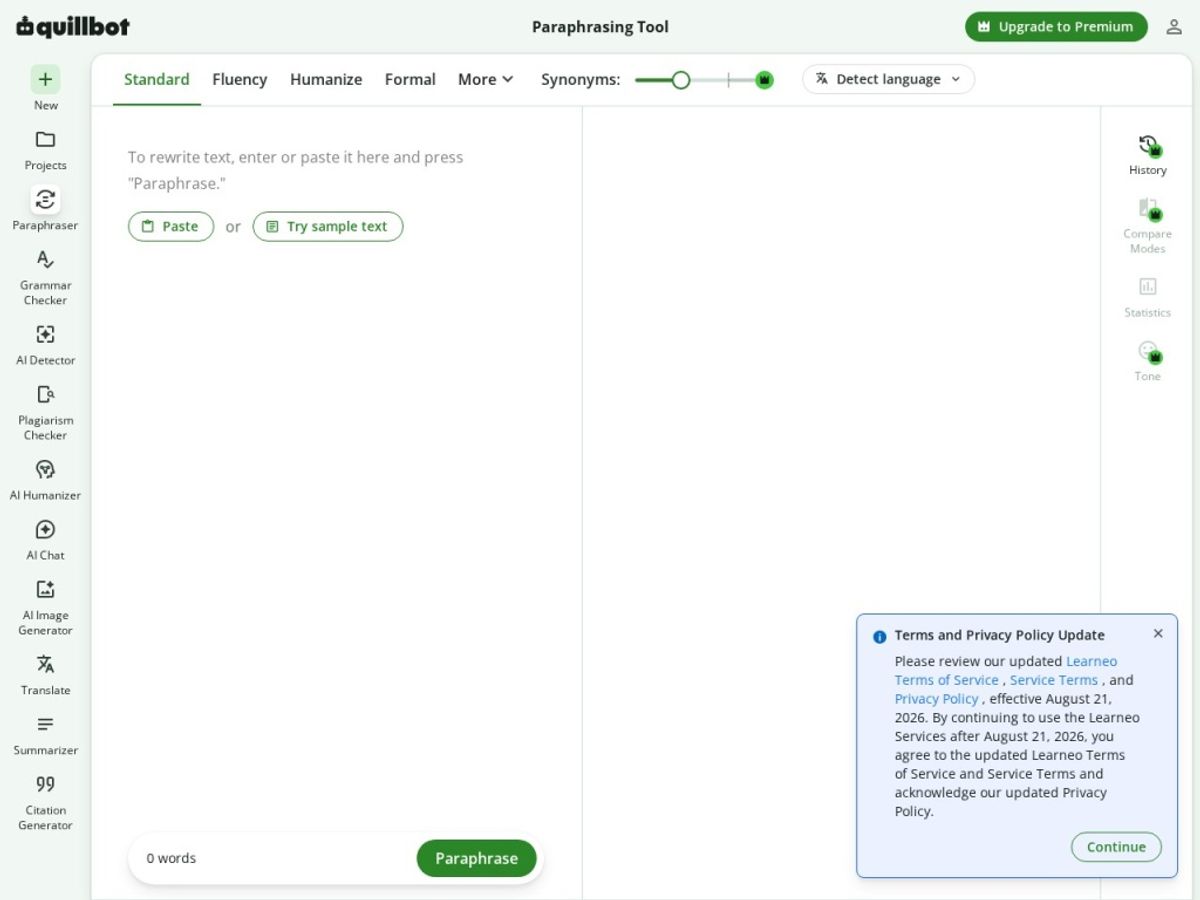Create new item with the plus icon
The height and width of the screenshot is (900, 1200).
(x=45, y=79)
